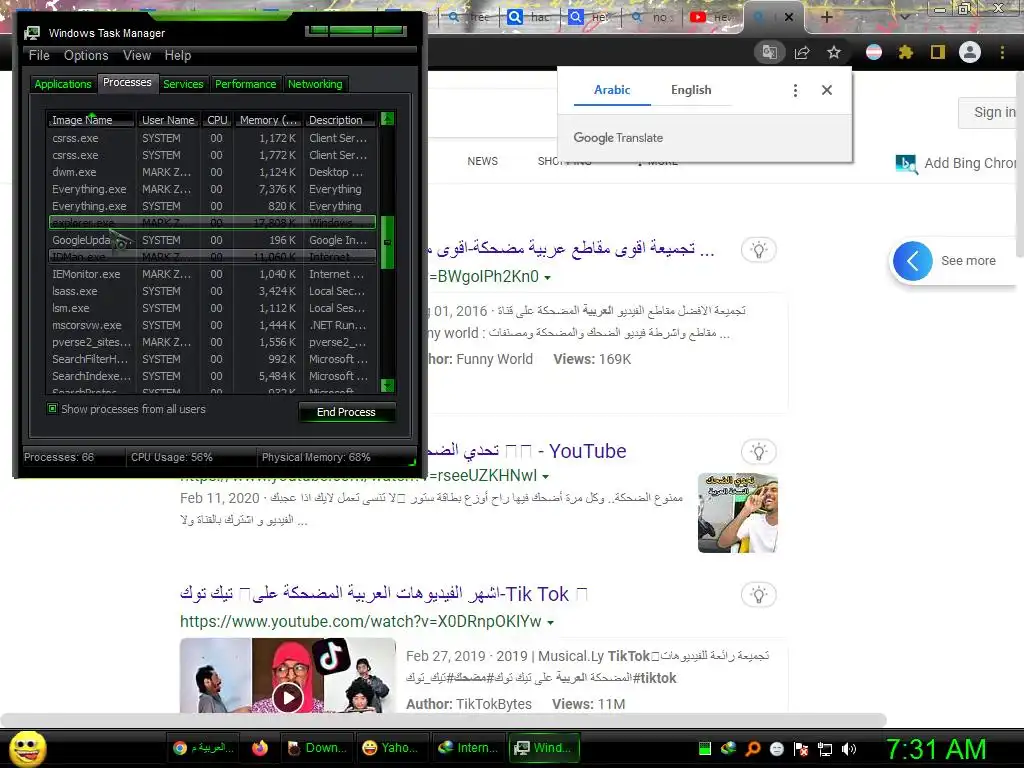The image size is (1024, 768).
Task: Open the Chrome profile avatar
Action: pyautogui.click(x=970, y=52)
